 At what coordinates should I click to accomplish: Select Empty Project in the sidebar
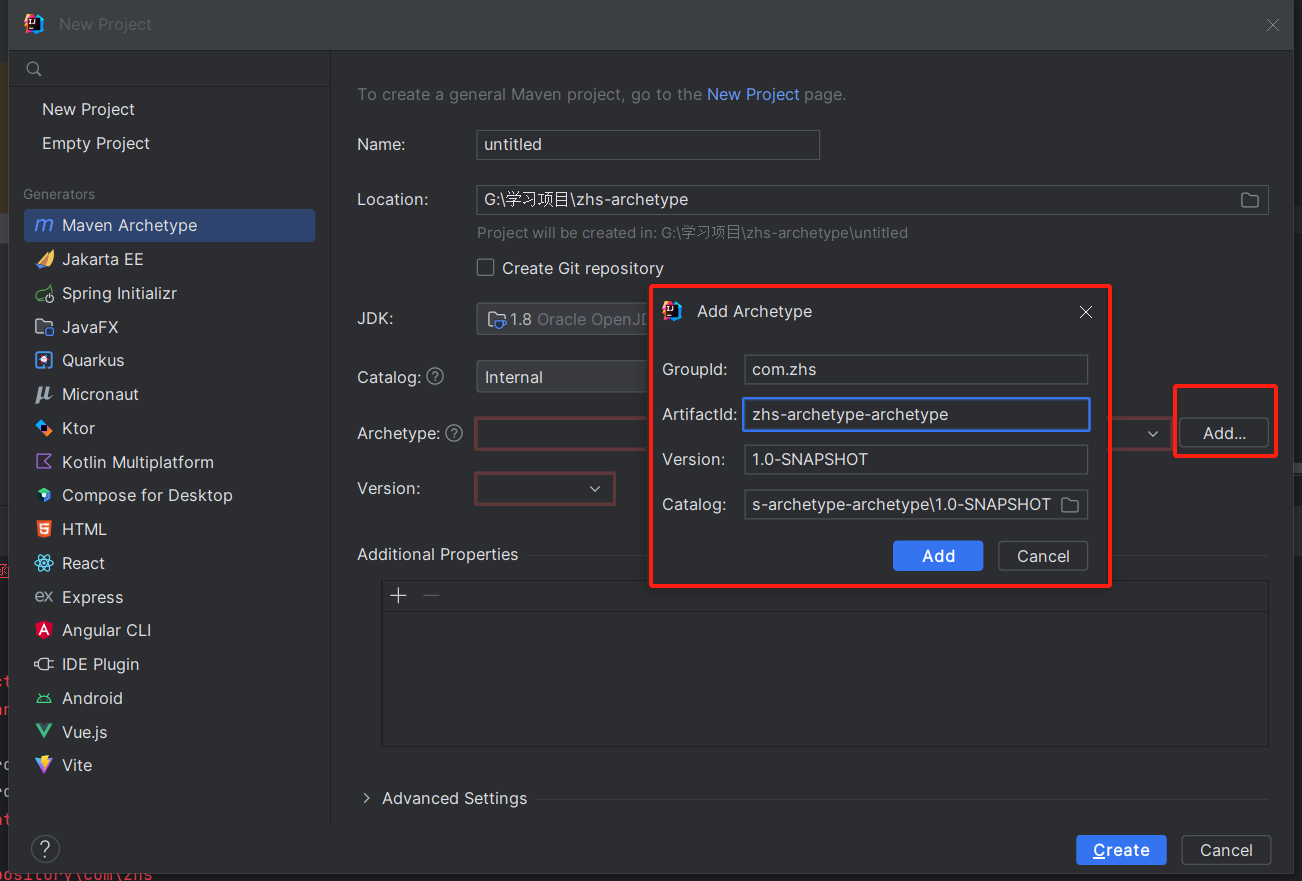point(96,144)
